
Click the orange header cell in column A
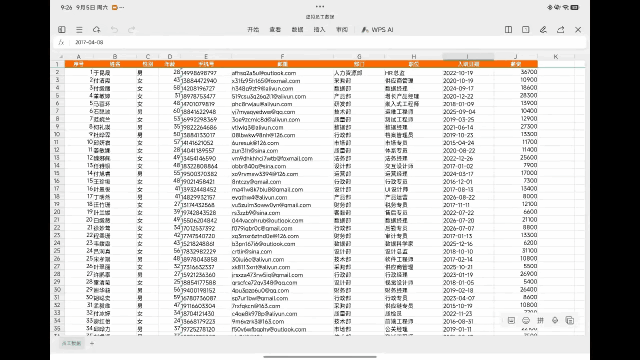coord(78,64)
